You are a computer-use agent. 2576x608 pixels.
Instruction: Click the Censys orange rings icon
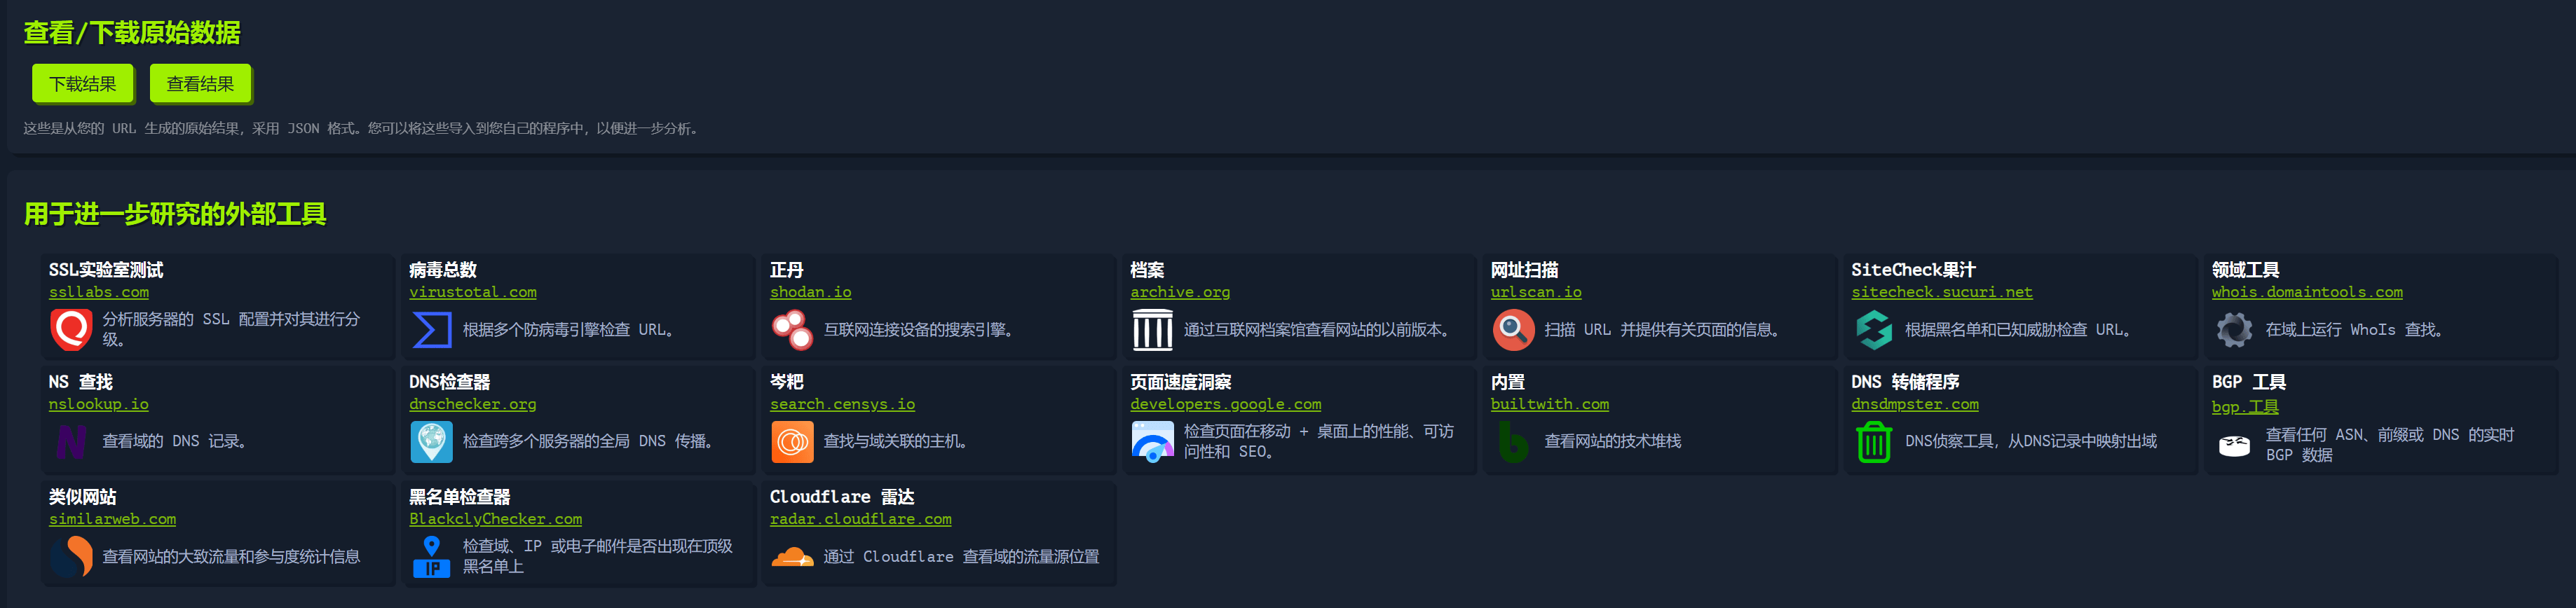click(x=792, y=441)
